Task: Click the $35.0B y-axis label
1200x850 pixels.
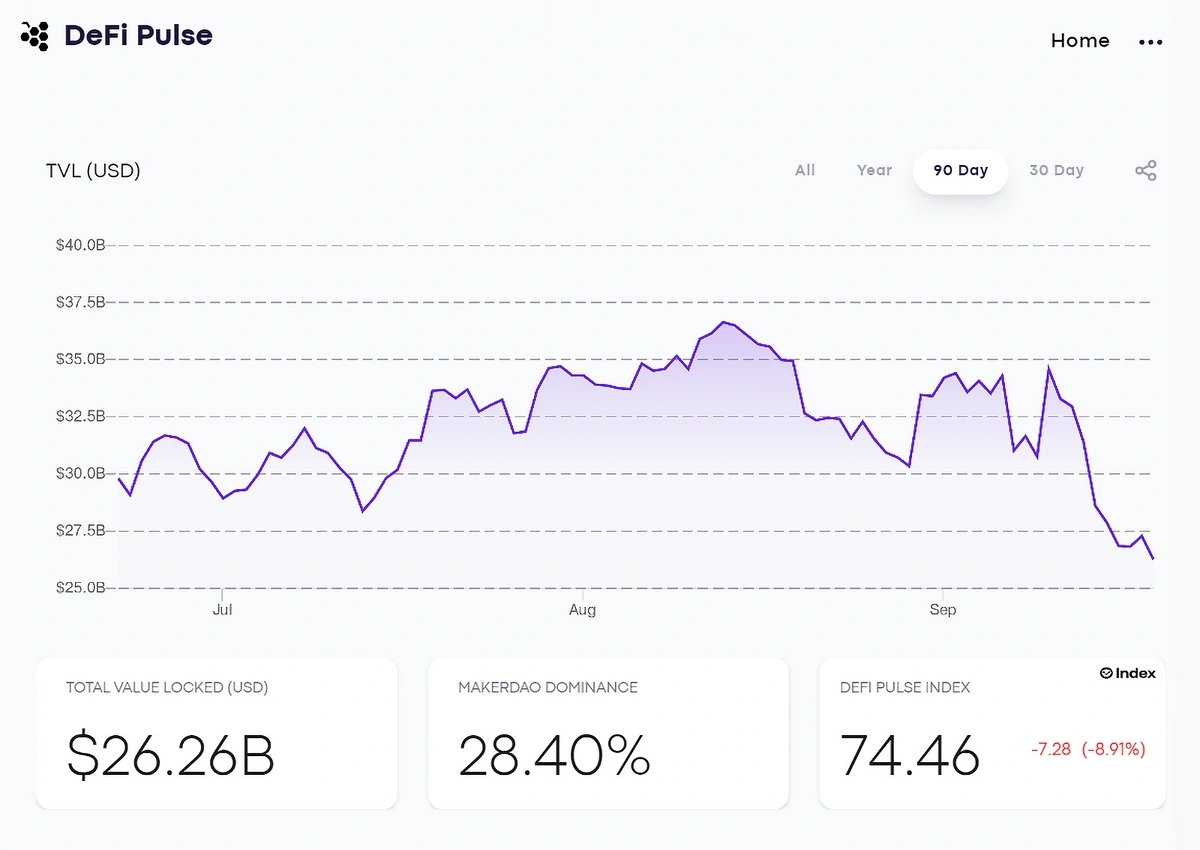Action: (80, 359)
